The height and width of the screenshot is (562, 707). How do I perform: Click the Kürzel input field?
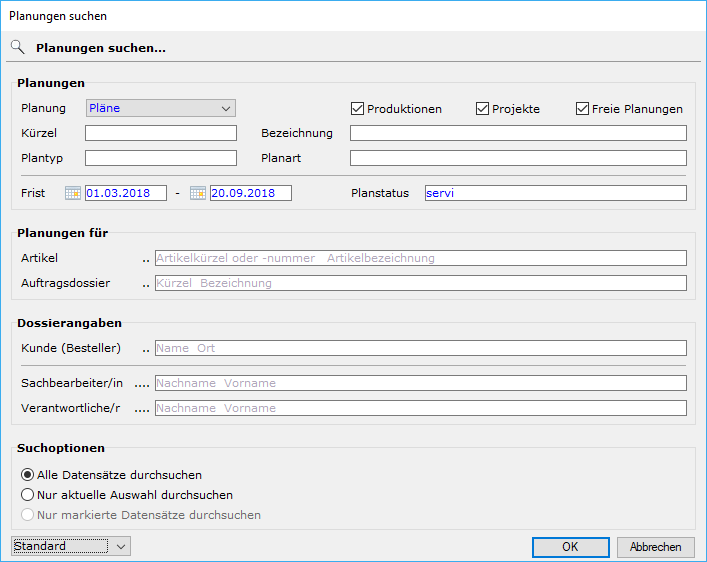[x=160, y=133]
